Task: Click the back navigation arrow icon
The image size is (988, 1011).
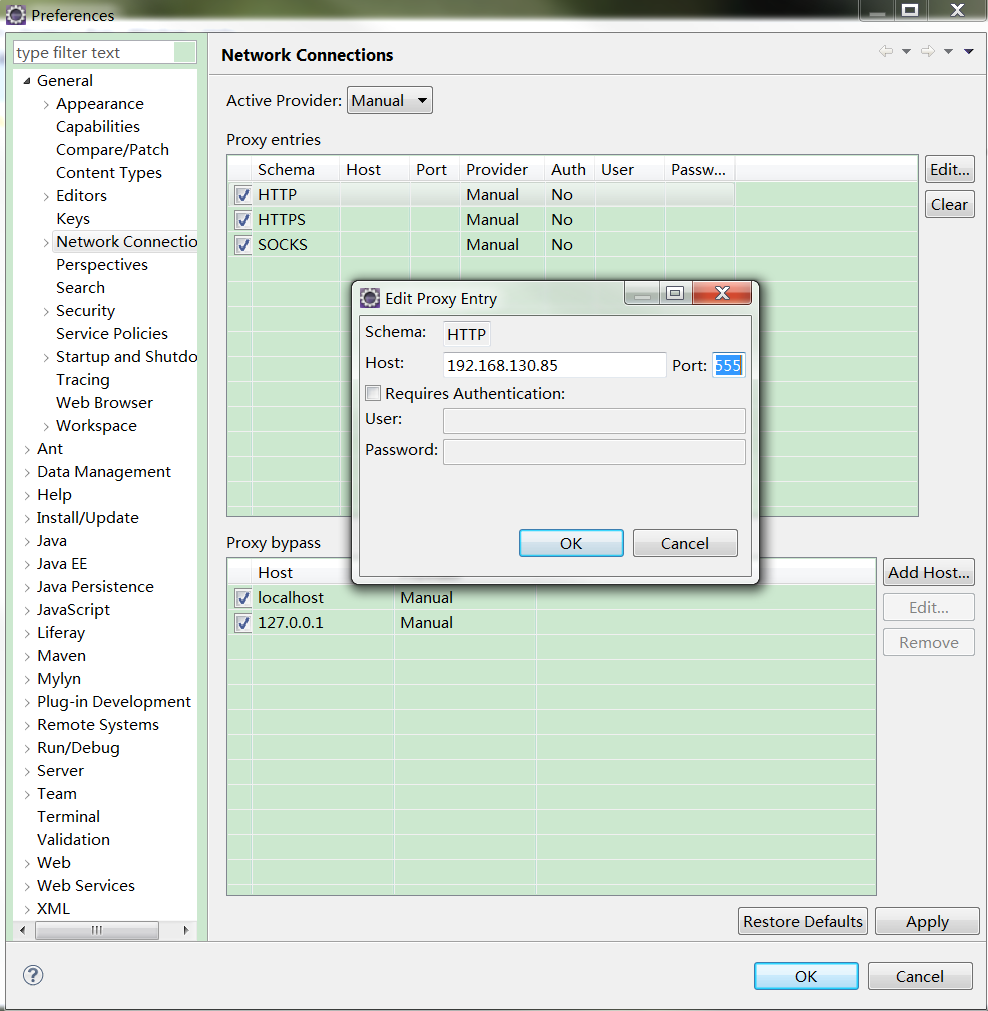Action: pyautogui.click(x=885, y=52)
